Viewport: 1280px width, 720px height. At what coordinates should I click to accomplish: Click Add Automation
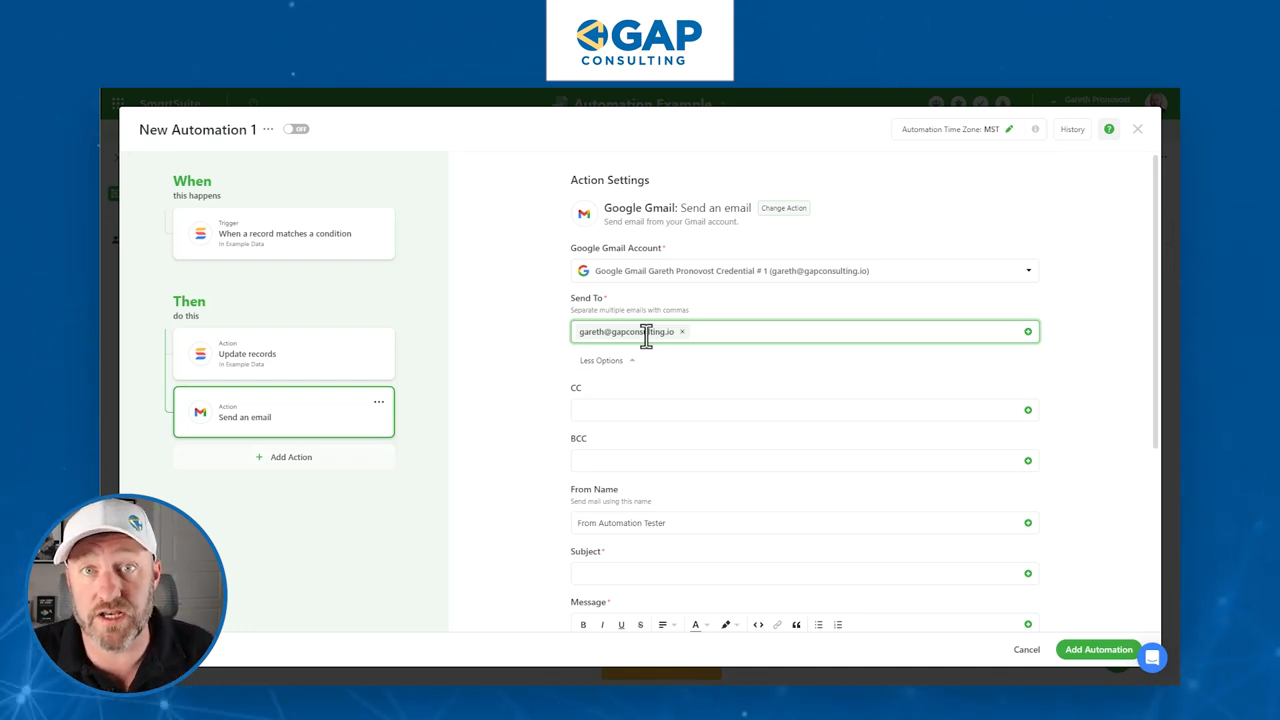1098,650
